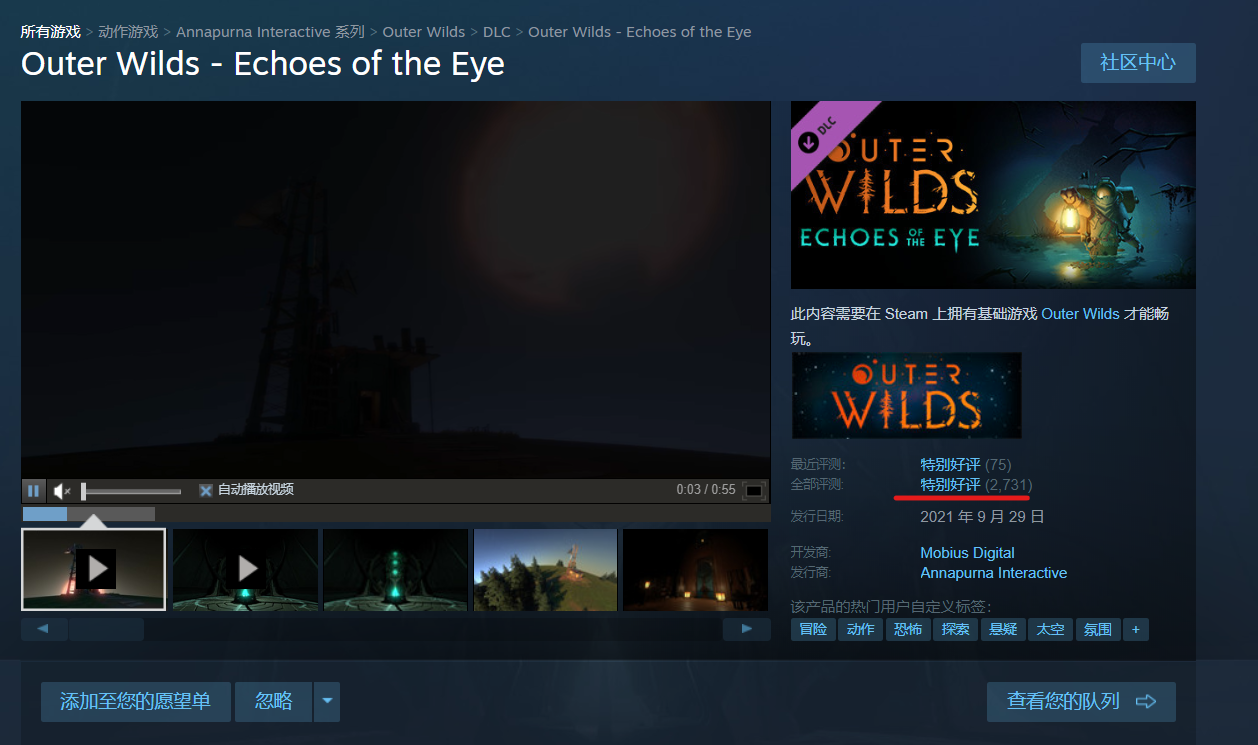Viewport: 1258px width, 745px height.
Task: Select the 恐怖 tag
Action: coord(908,629)
